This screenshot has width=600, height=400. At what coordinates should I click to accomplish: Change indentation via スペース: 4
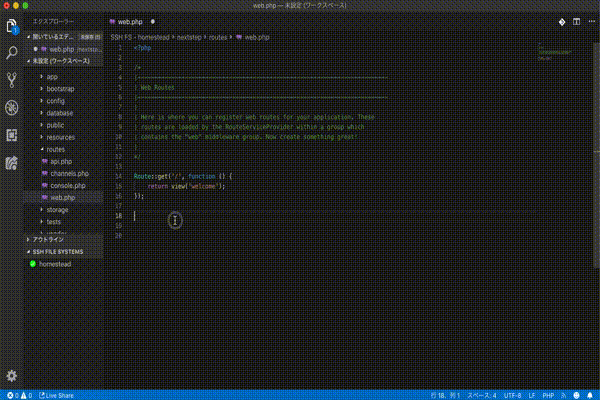(x=481, y=395)
